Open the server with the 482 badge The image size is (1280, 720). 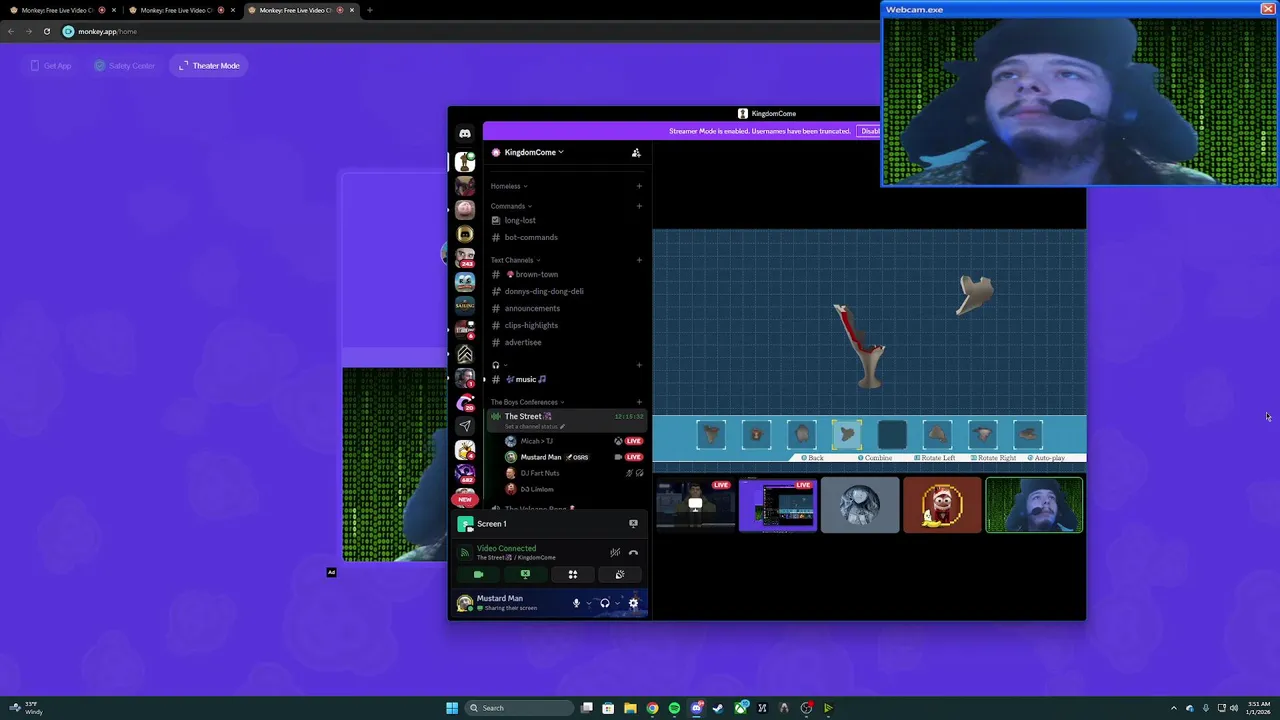(465, 475)
